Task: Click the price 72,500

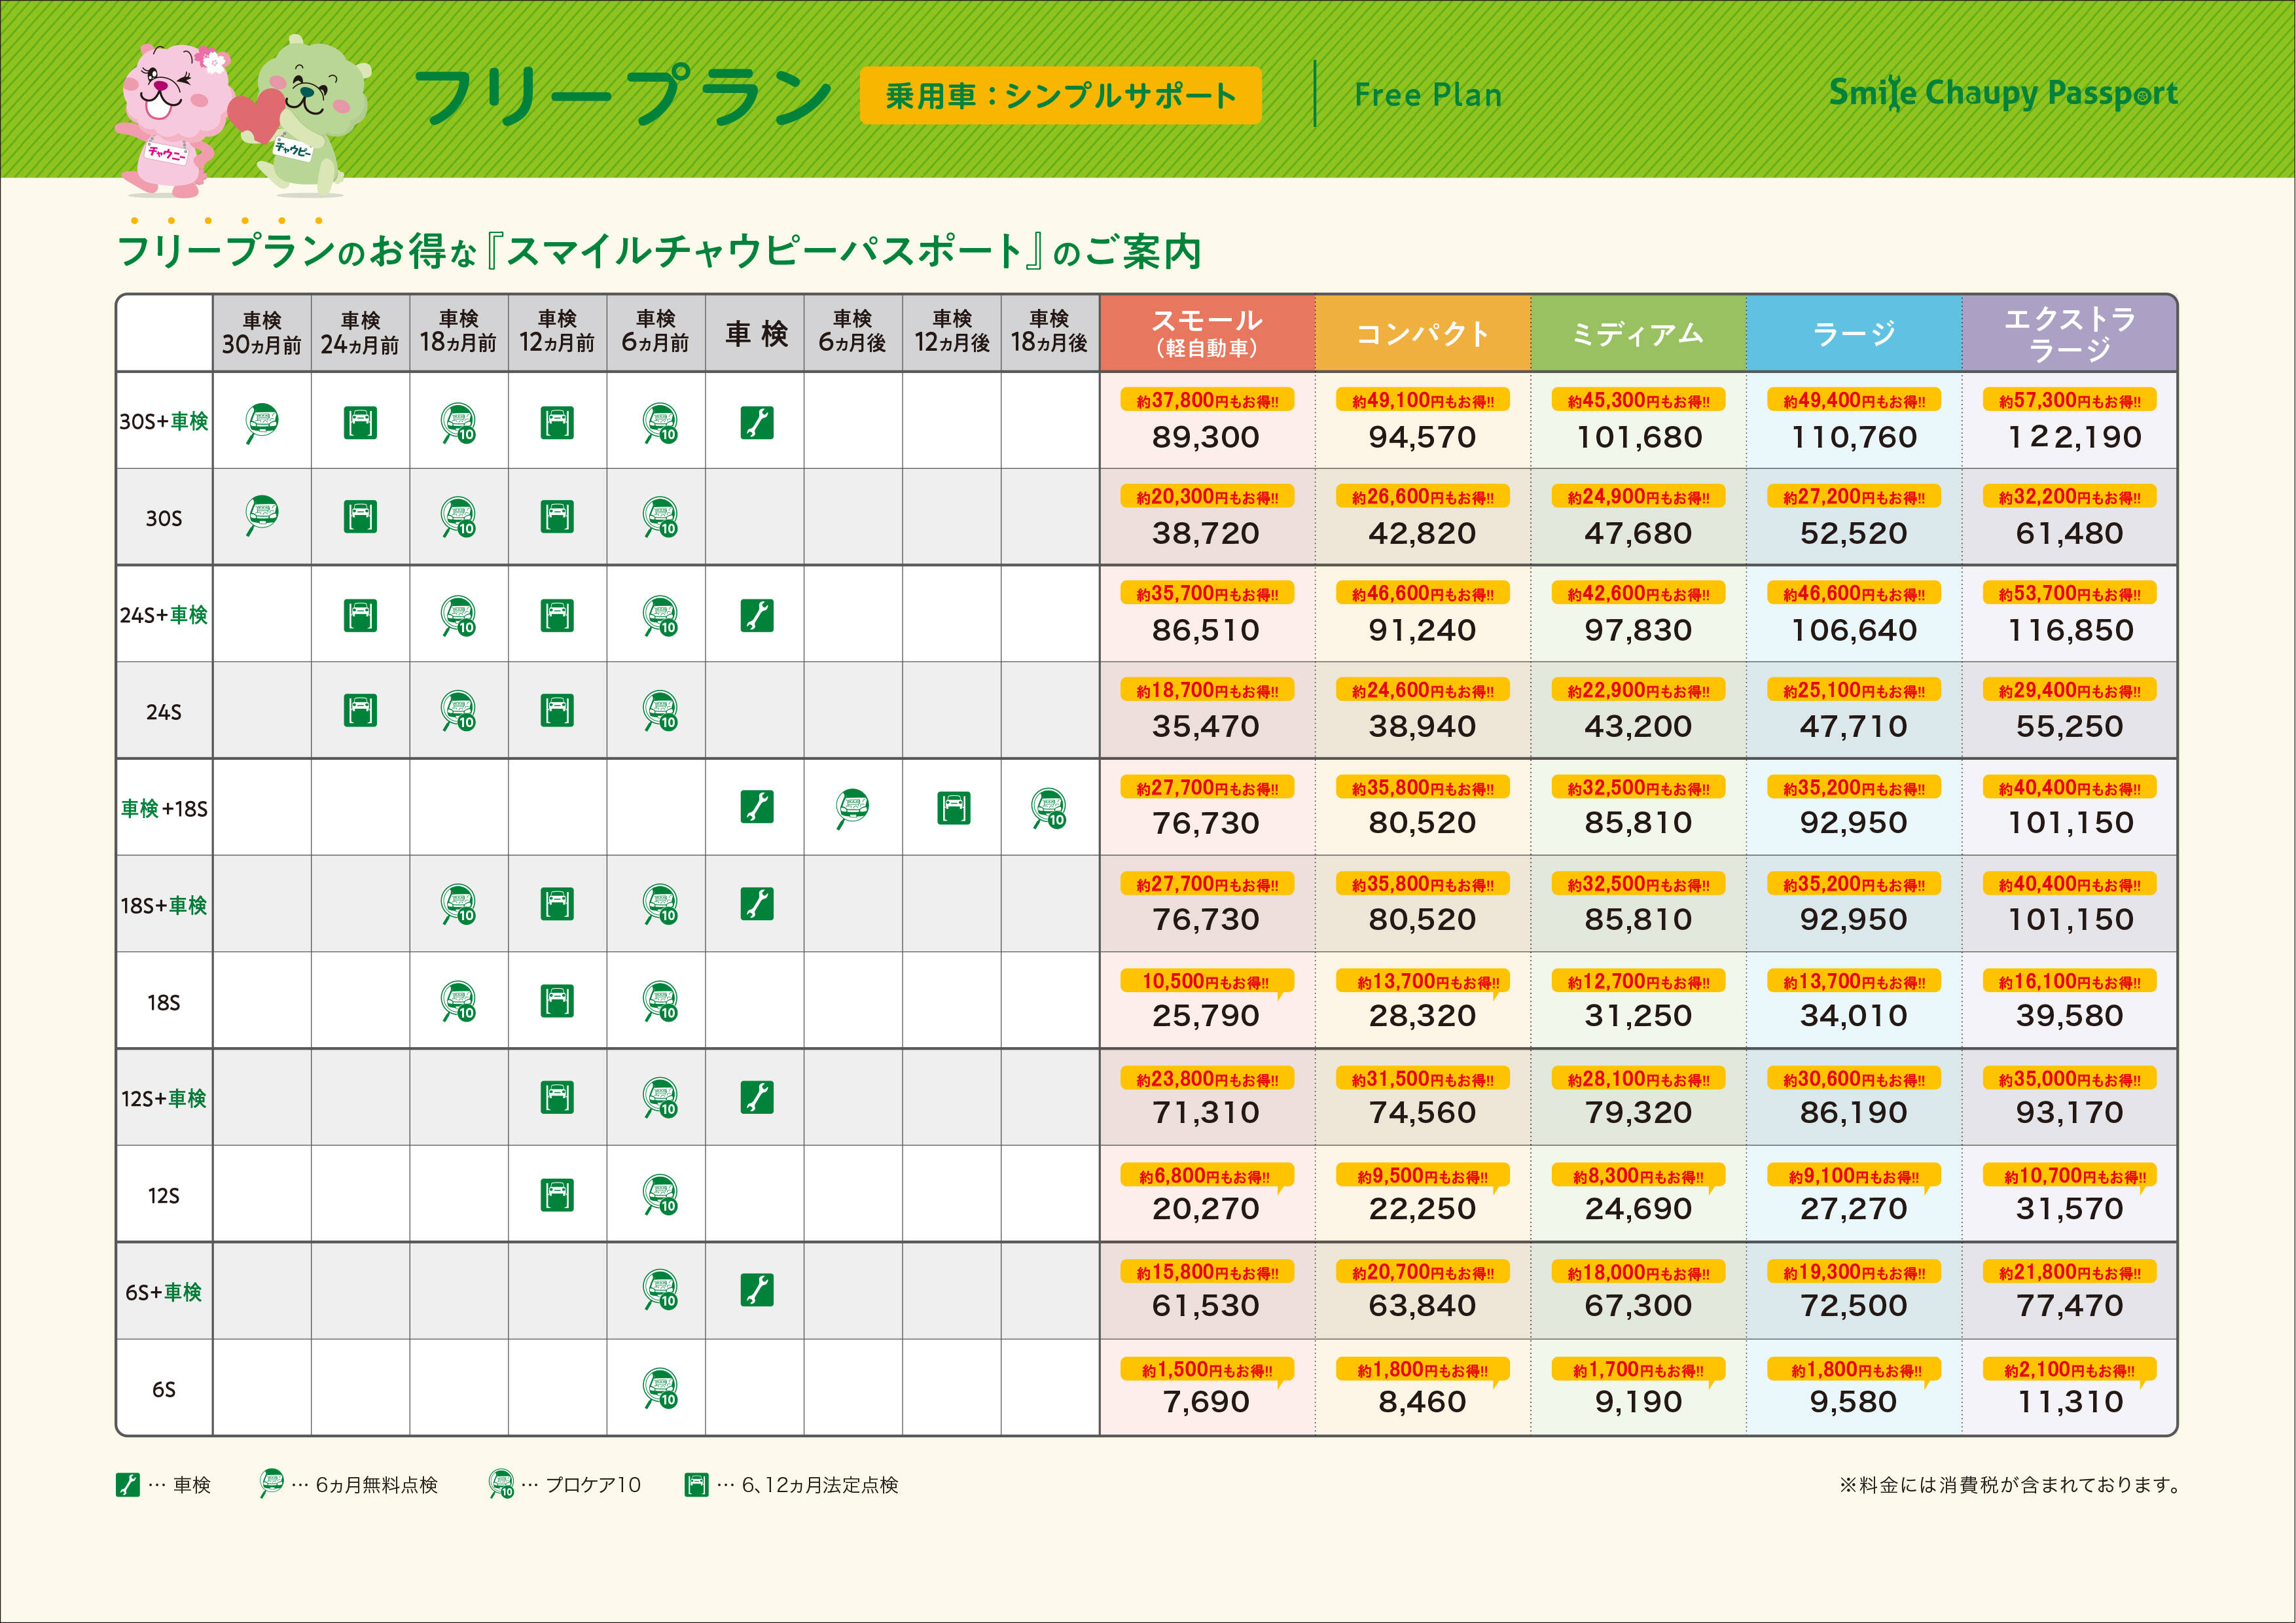Action: (x=1854, y=1305)
